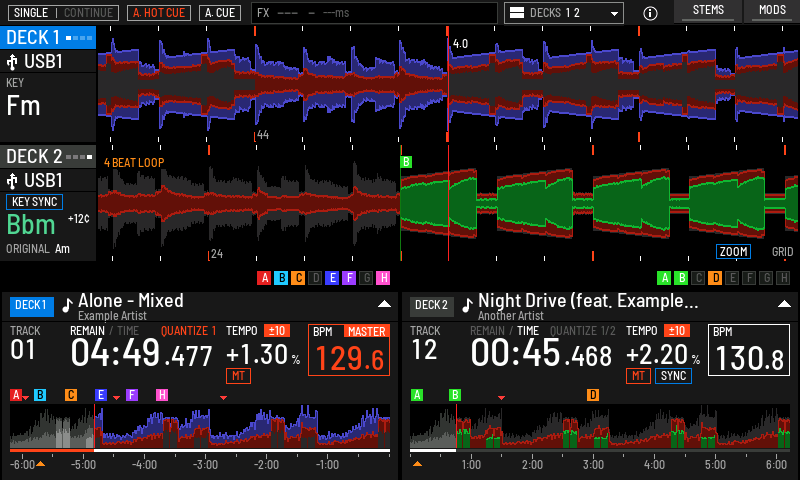Click hot cue C marker above Deck 1 overview

click(71, 395)
